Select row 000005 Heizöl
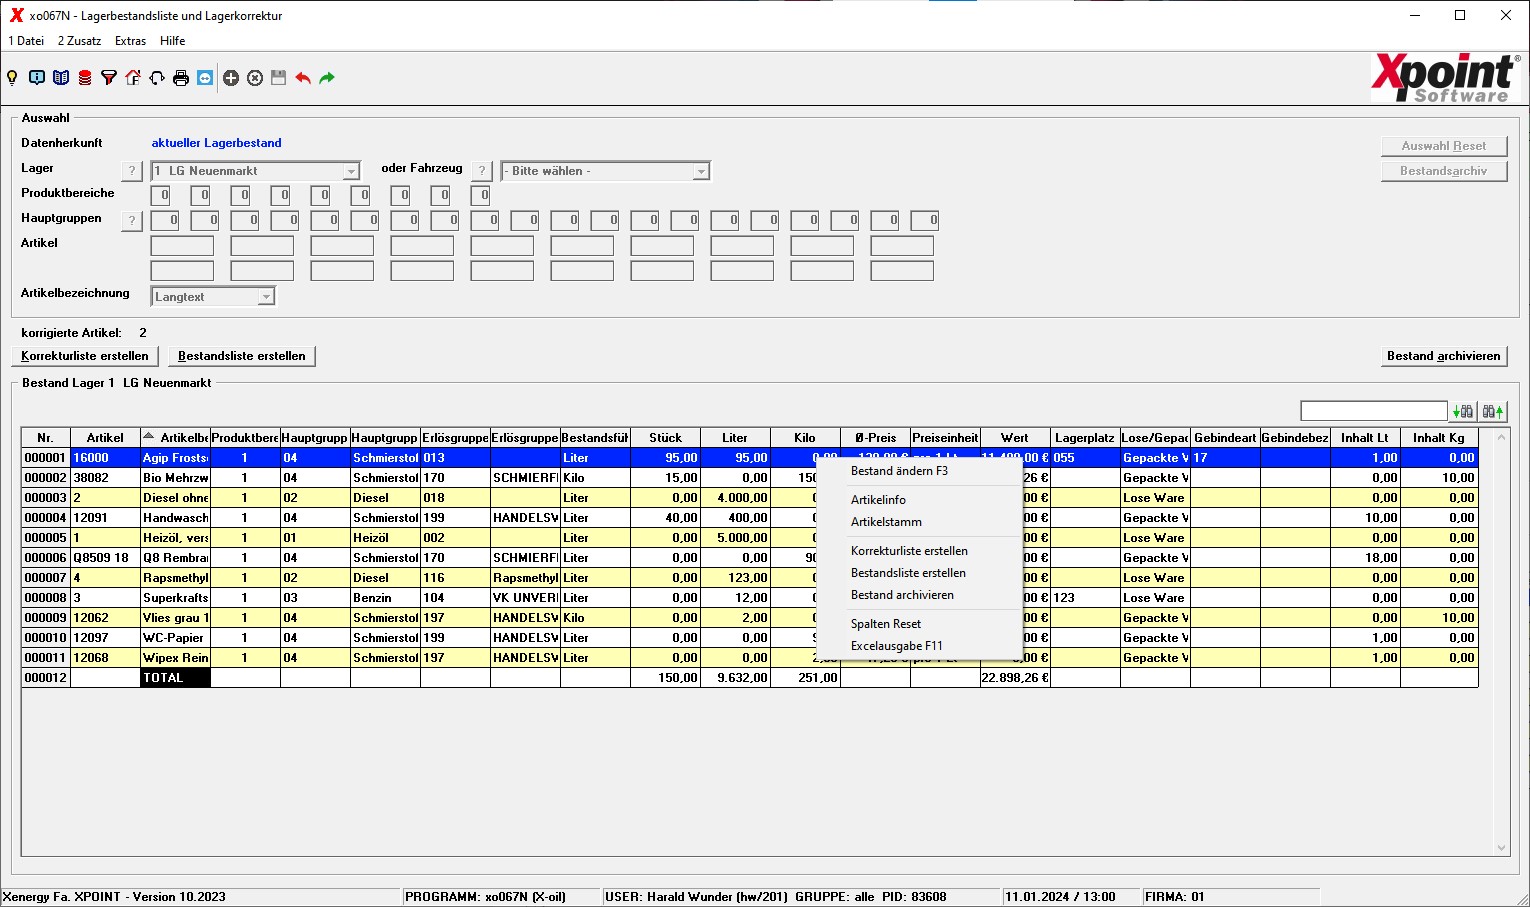 coord(749,538)
